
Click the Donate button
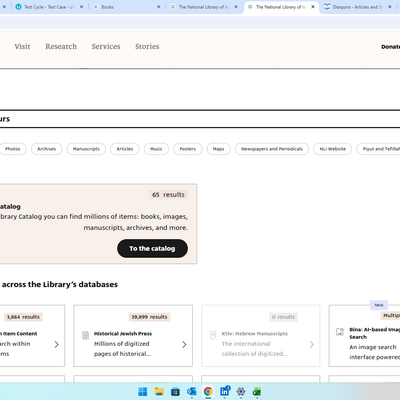point(390,47)
